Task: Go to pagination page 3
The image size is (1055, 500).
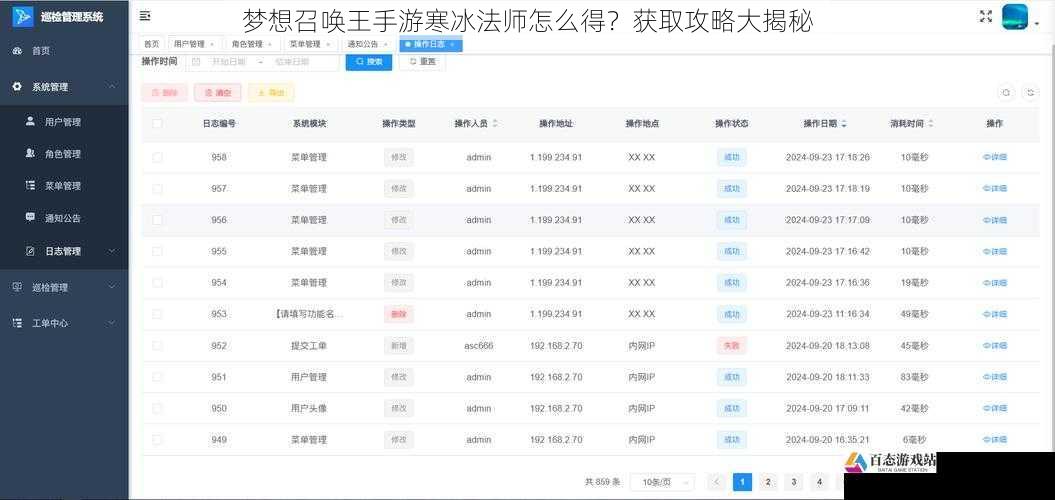Action: point(793,482)
